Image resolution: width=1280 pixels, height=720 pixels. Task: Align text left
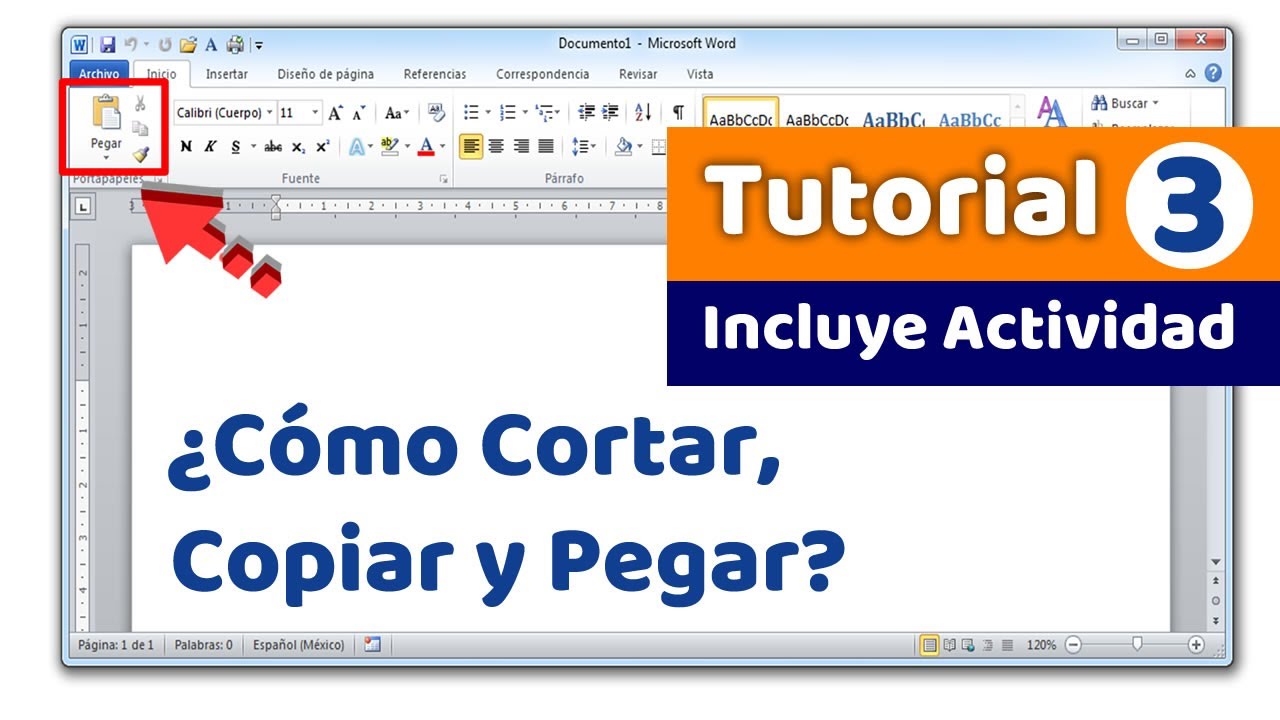(x=471, y=146)
